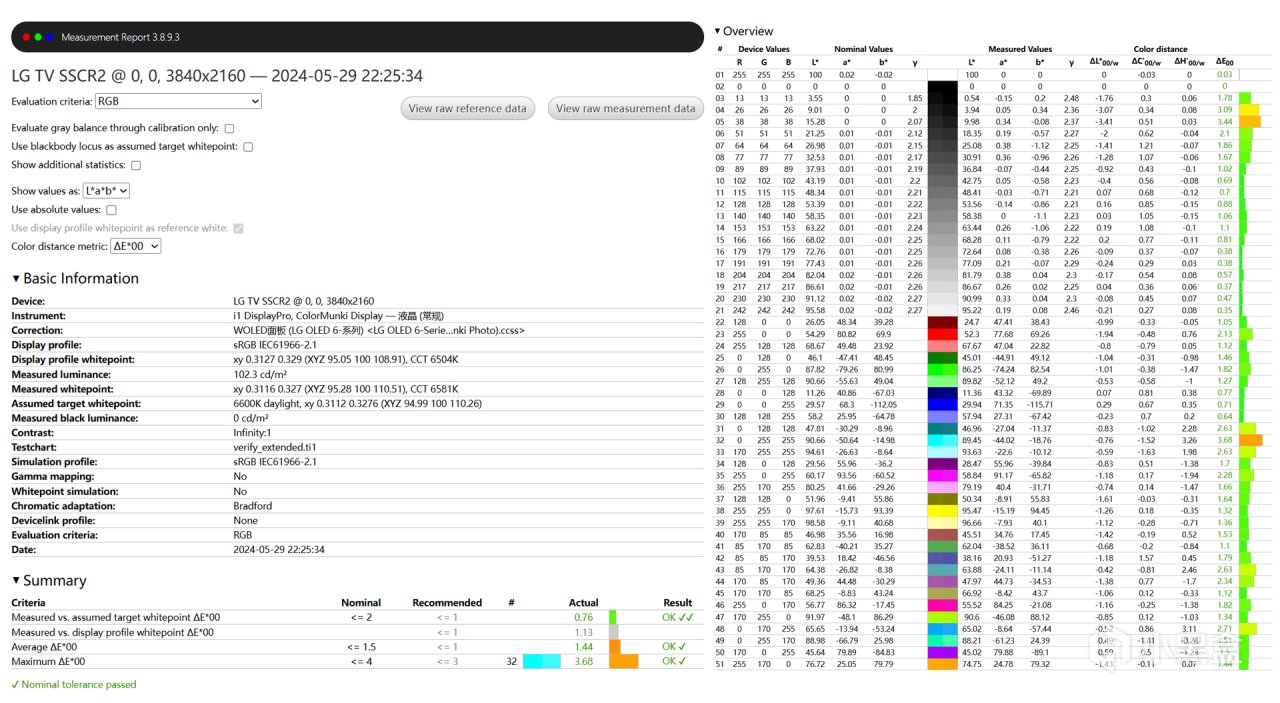
Task: Select the blue color swatch in row 29
Action: click(944, 403)
